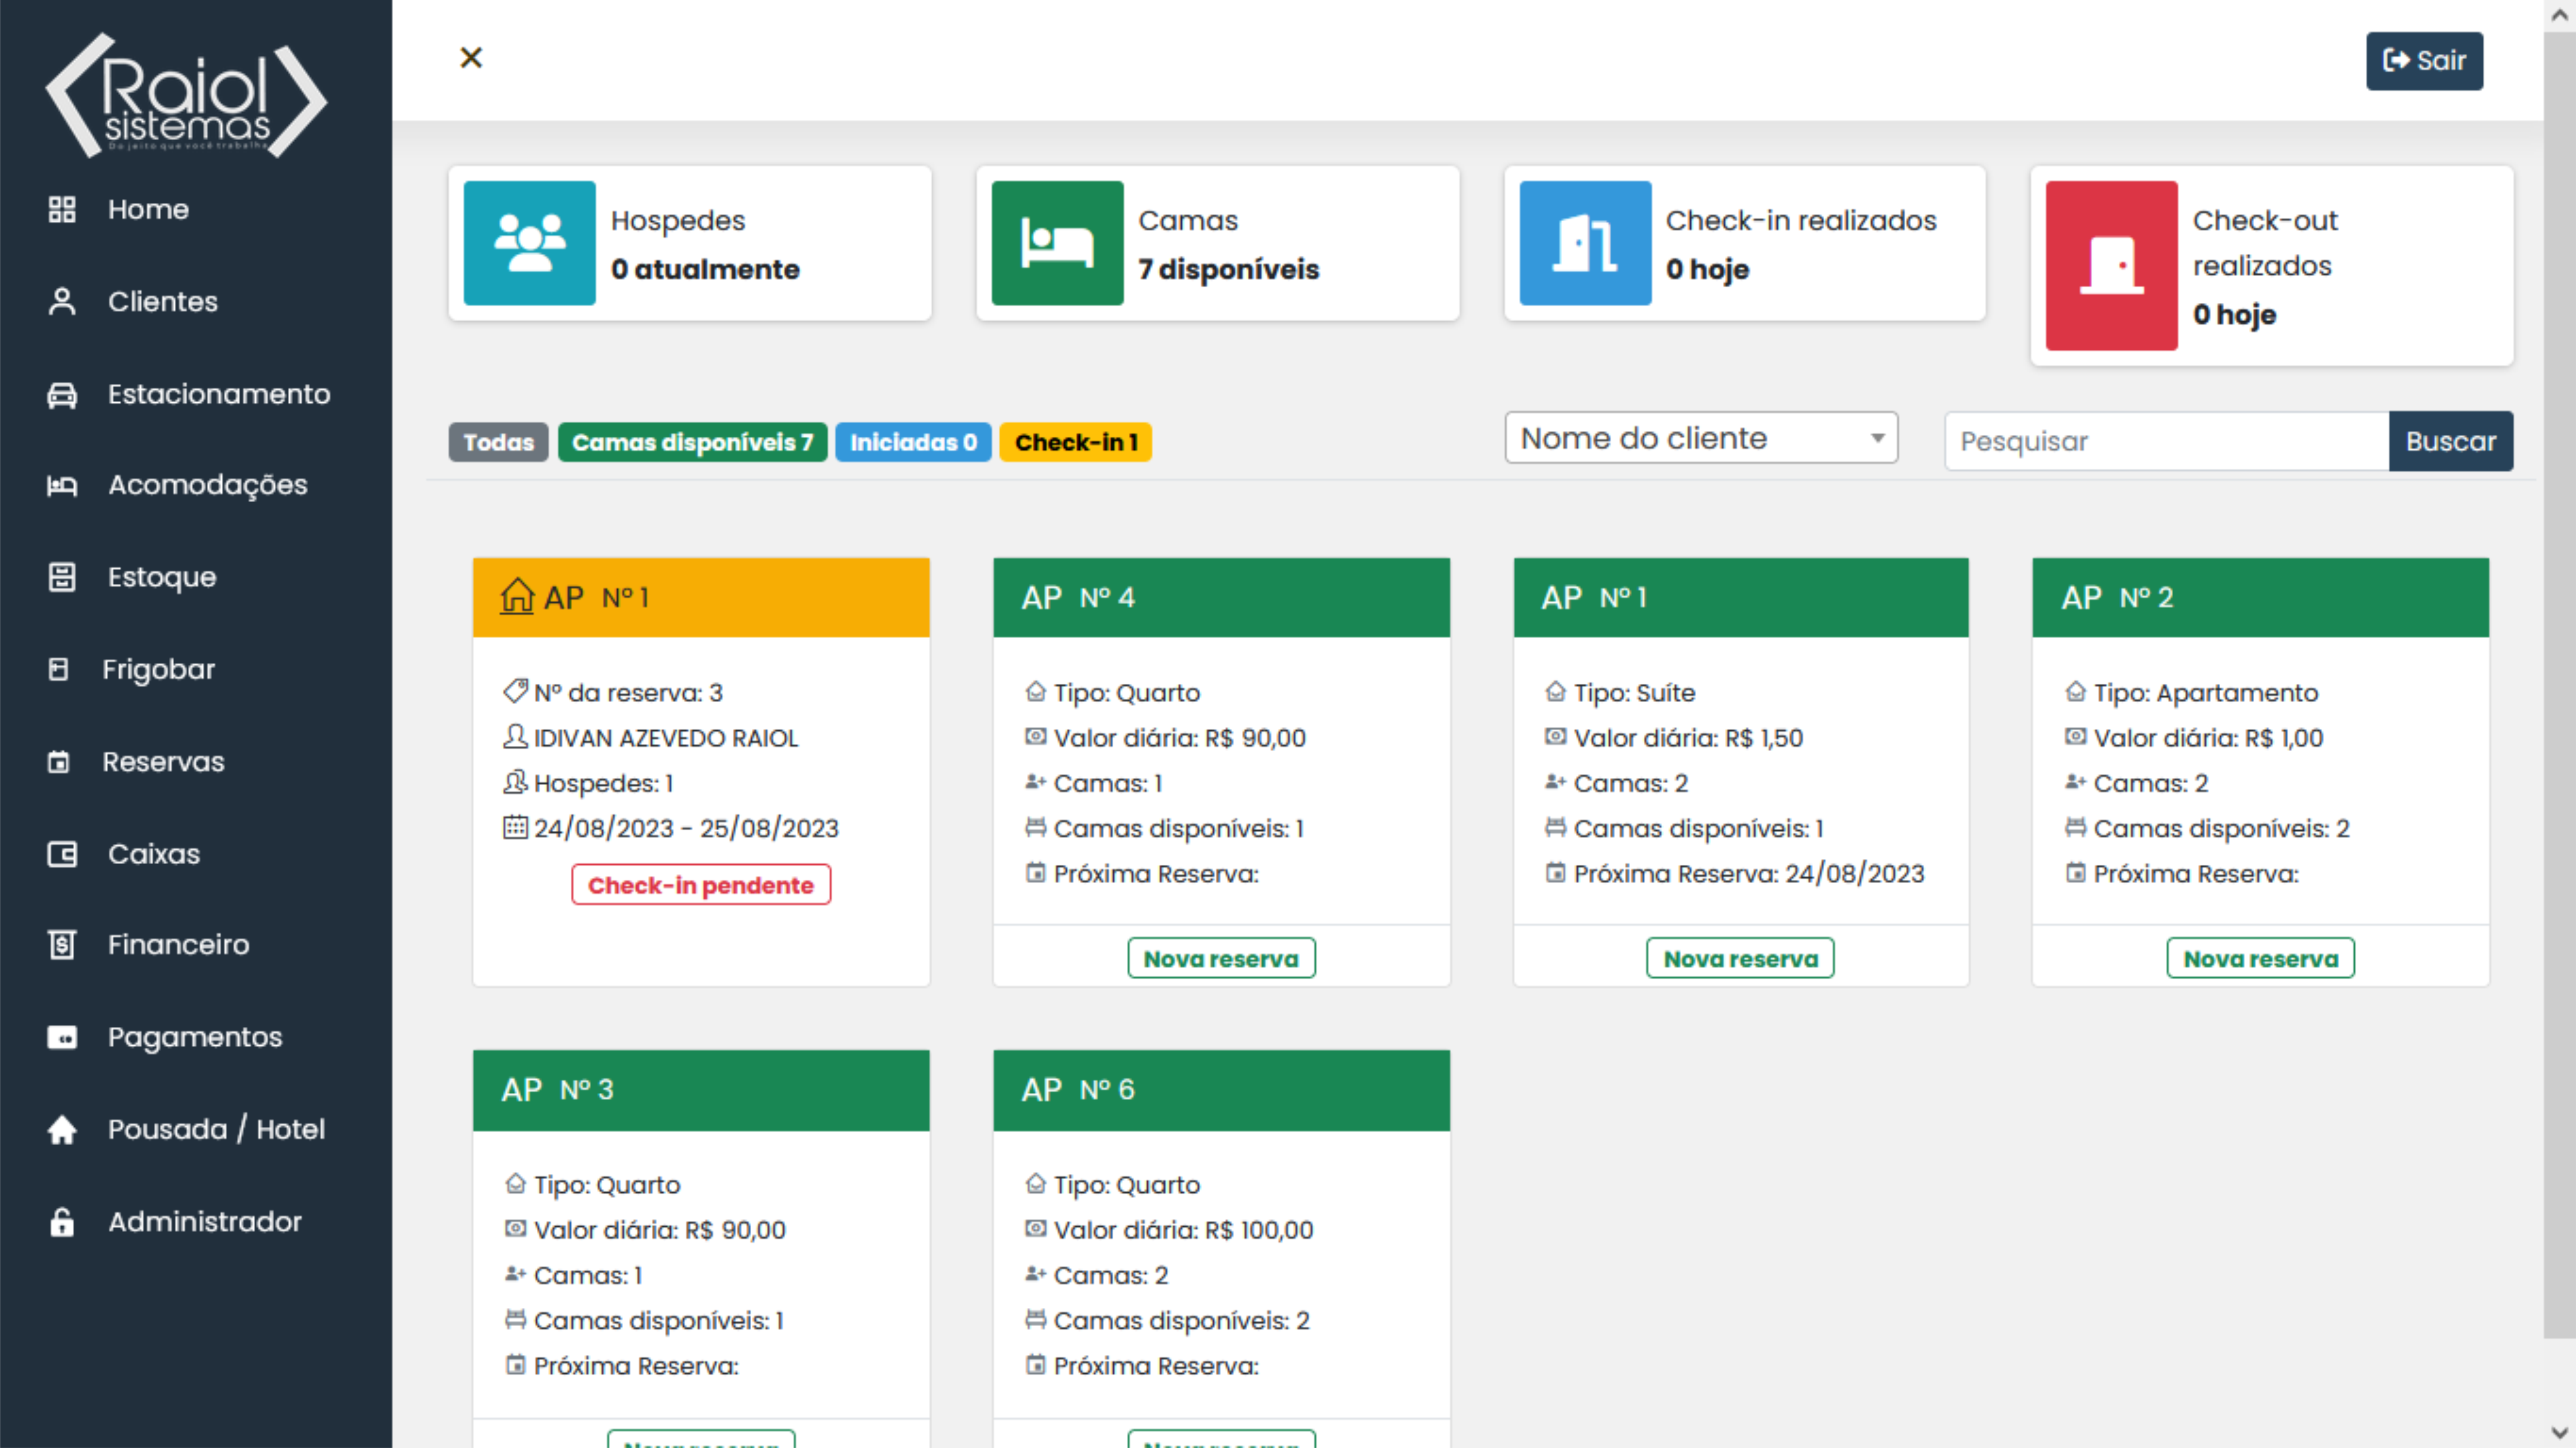Open the Check-out realizados card
The image size is (2576, 1448).
pos(2272,266)
